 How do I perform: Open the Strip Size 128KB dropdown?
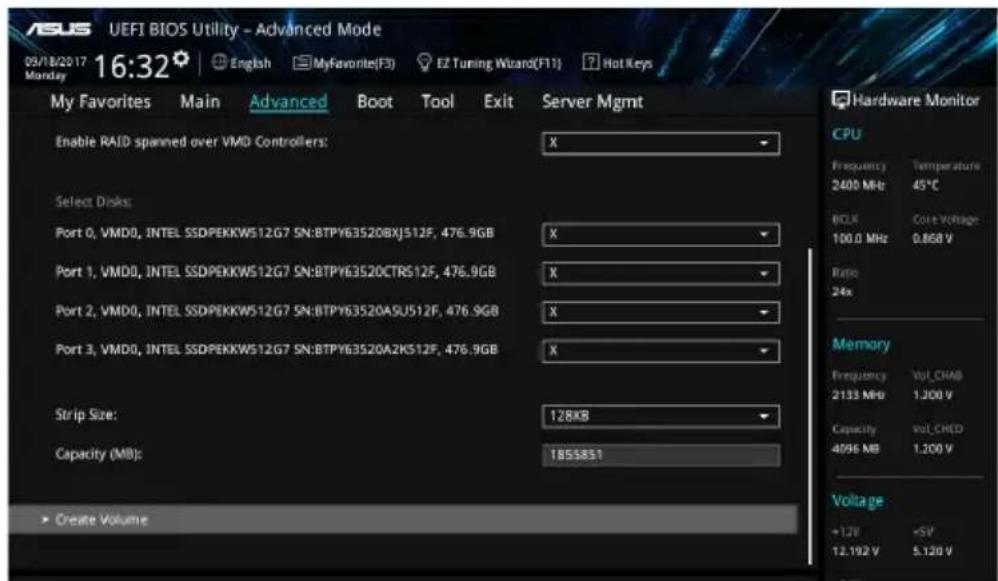(x=661, y=416)
